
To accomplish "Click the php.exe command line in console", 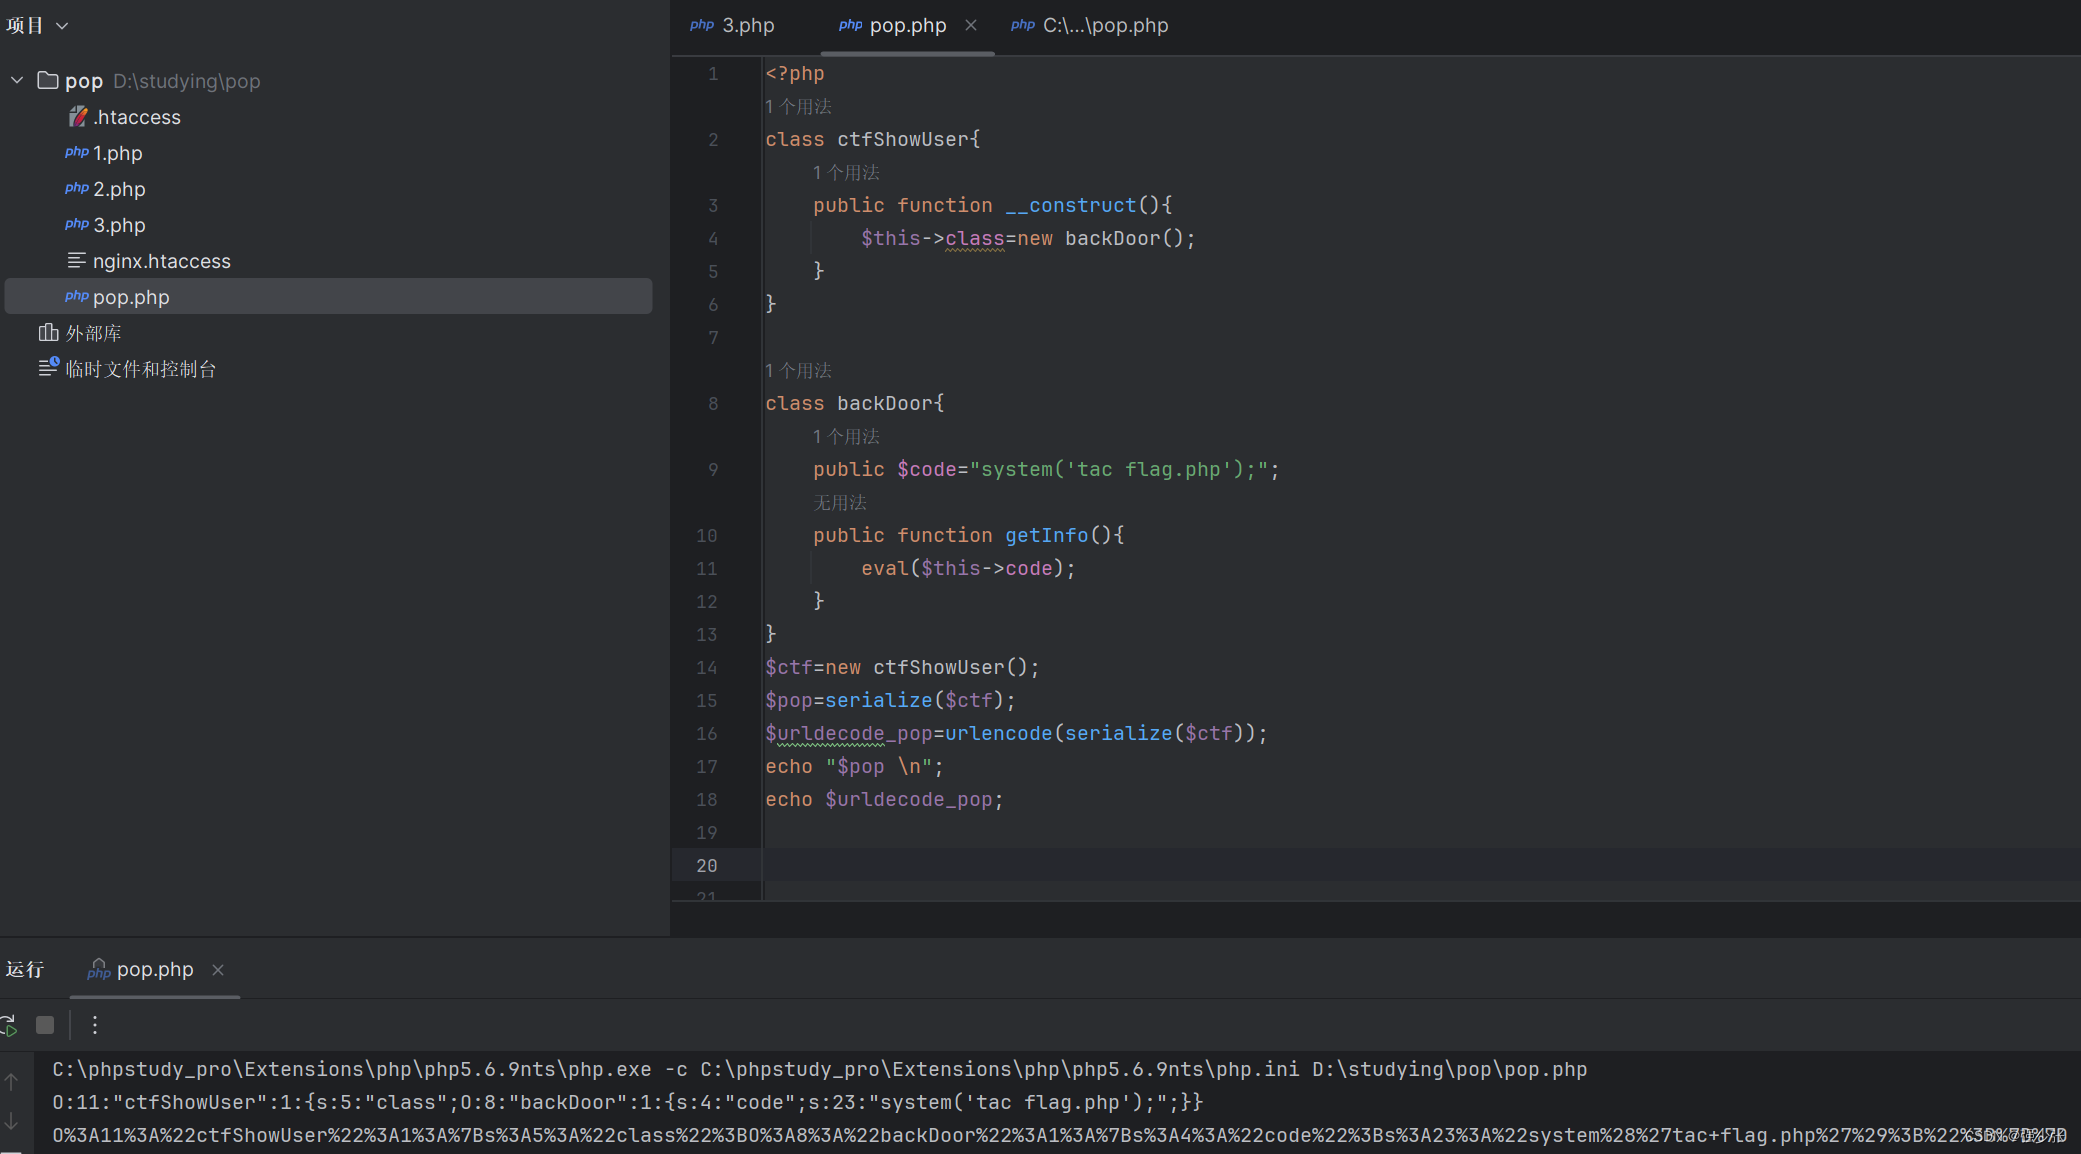I will point(820,1069).
